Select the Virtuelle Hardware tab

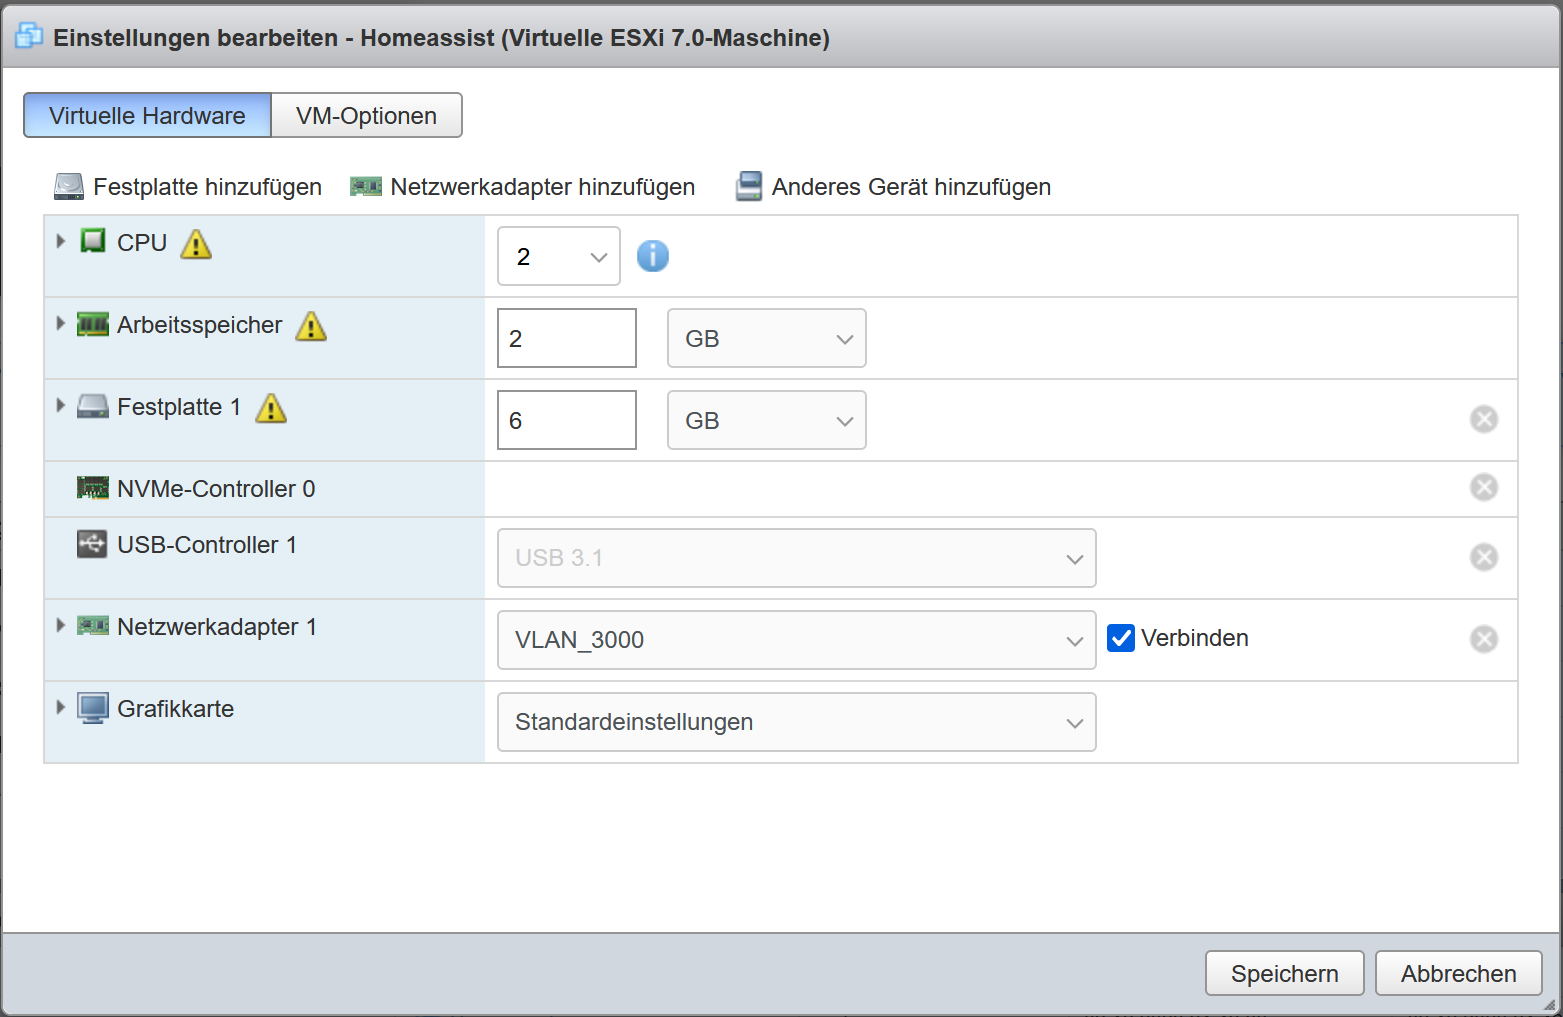(x=147, y=116)
